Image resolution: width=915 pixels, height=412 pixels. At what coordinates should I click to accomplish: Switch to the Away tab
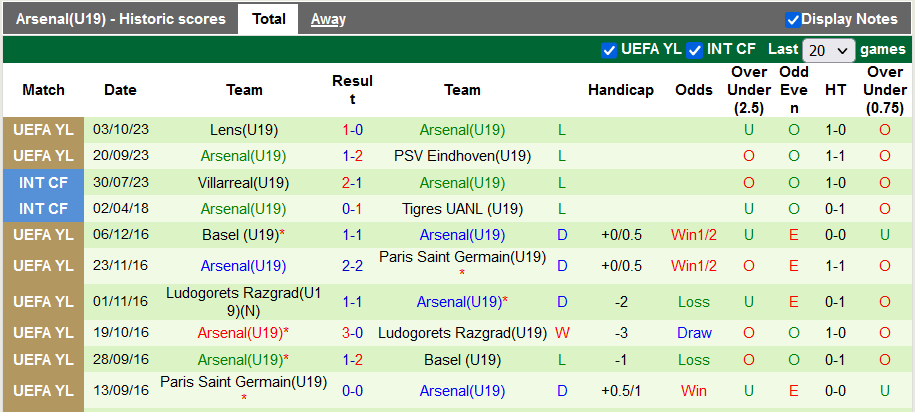point(328,19)
